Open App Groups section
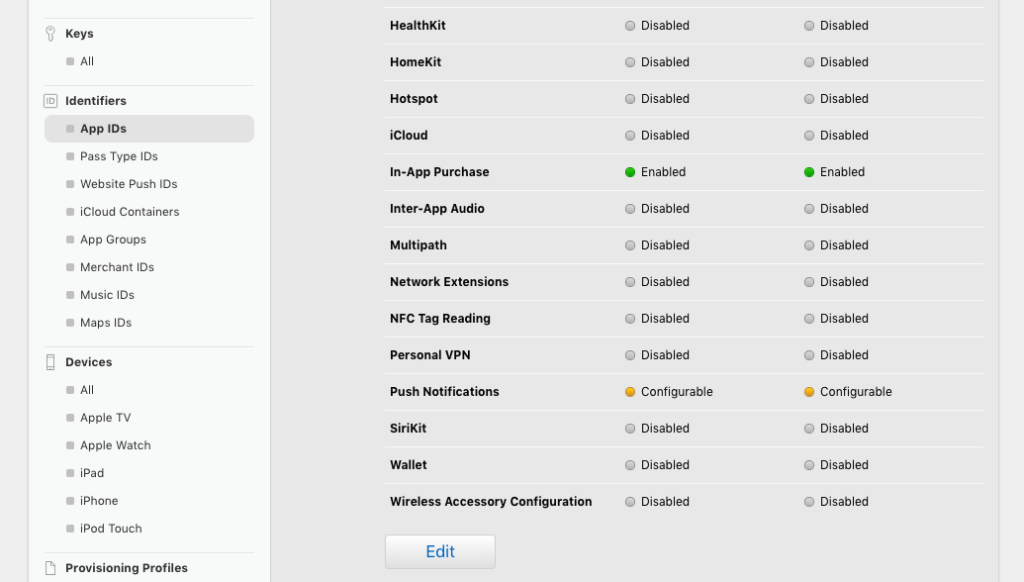The width and height of the screenshot is (1024, 582). (x=113, y=240)
